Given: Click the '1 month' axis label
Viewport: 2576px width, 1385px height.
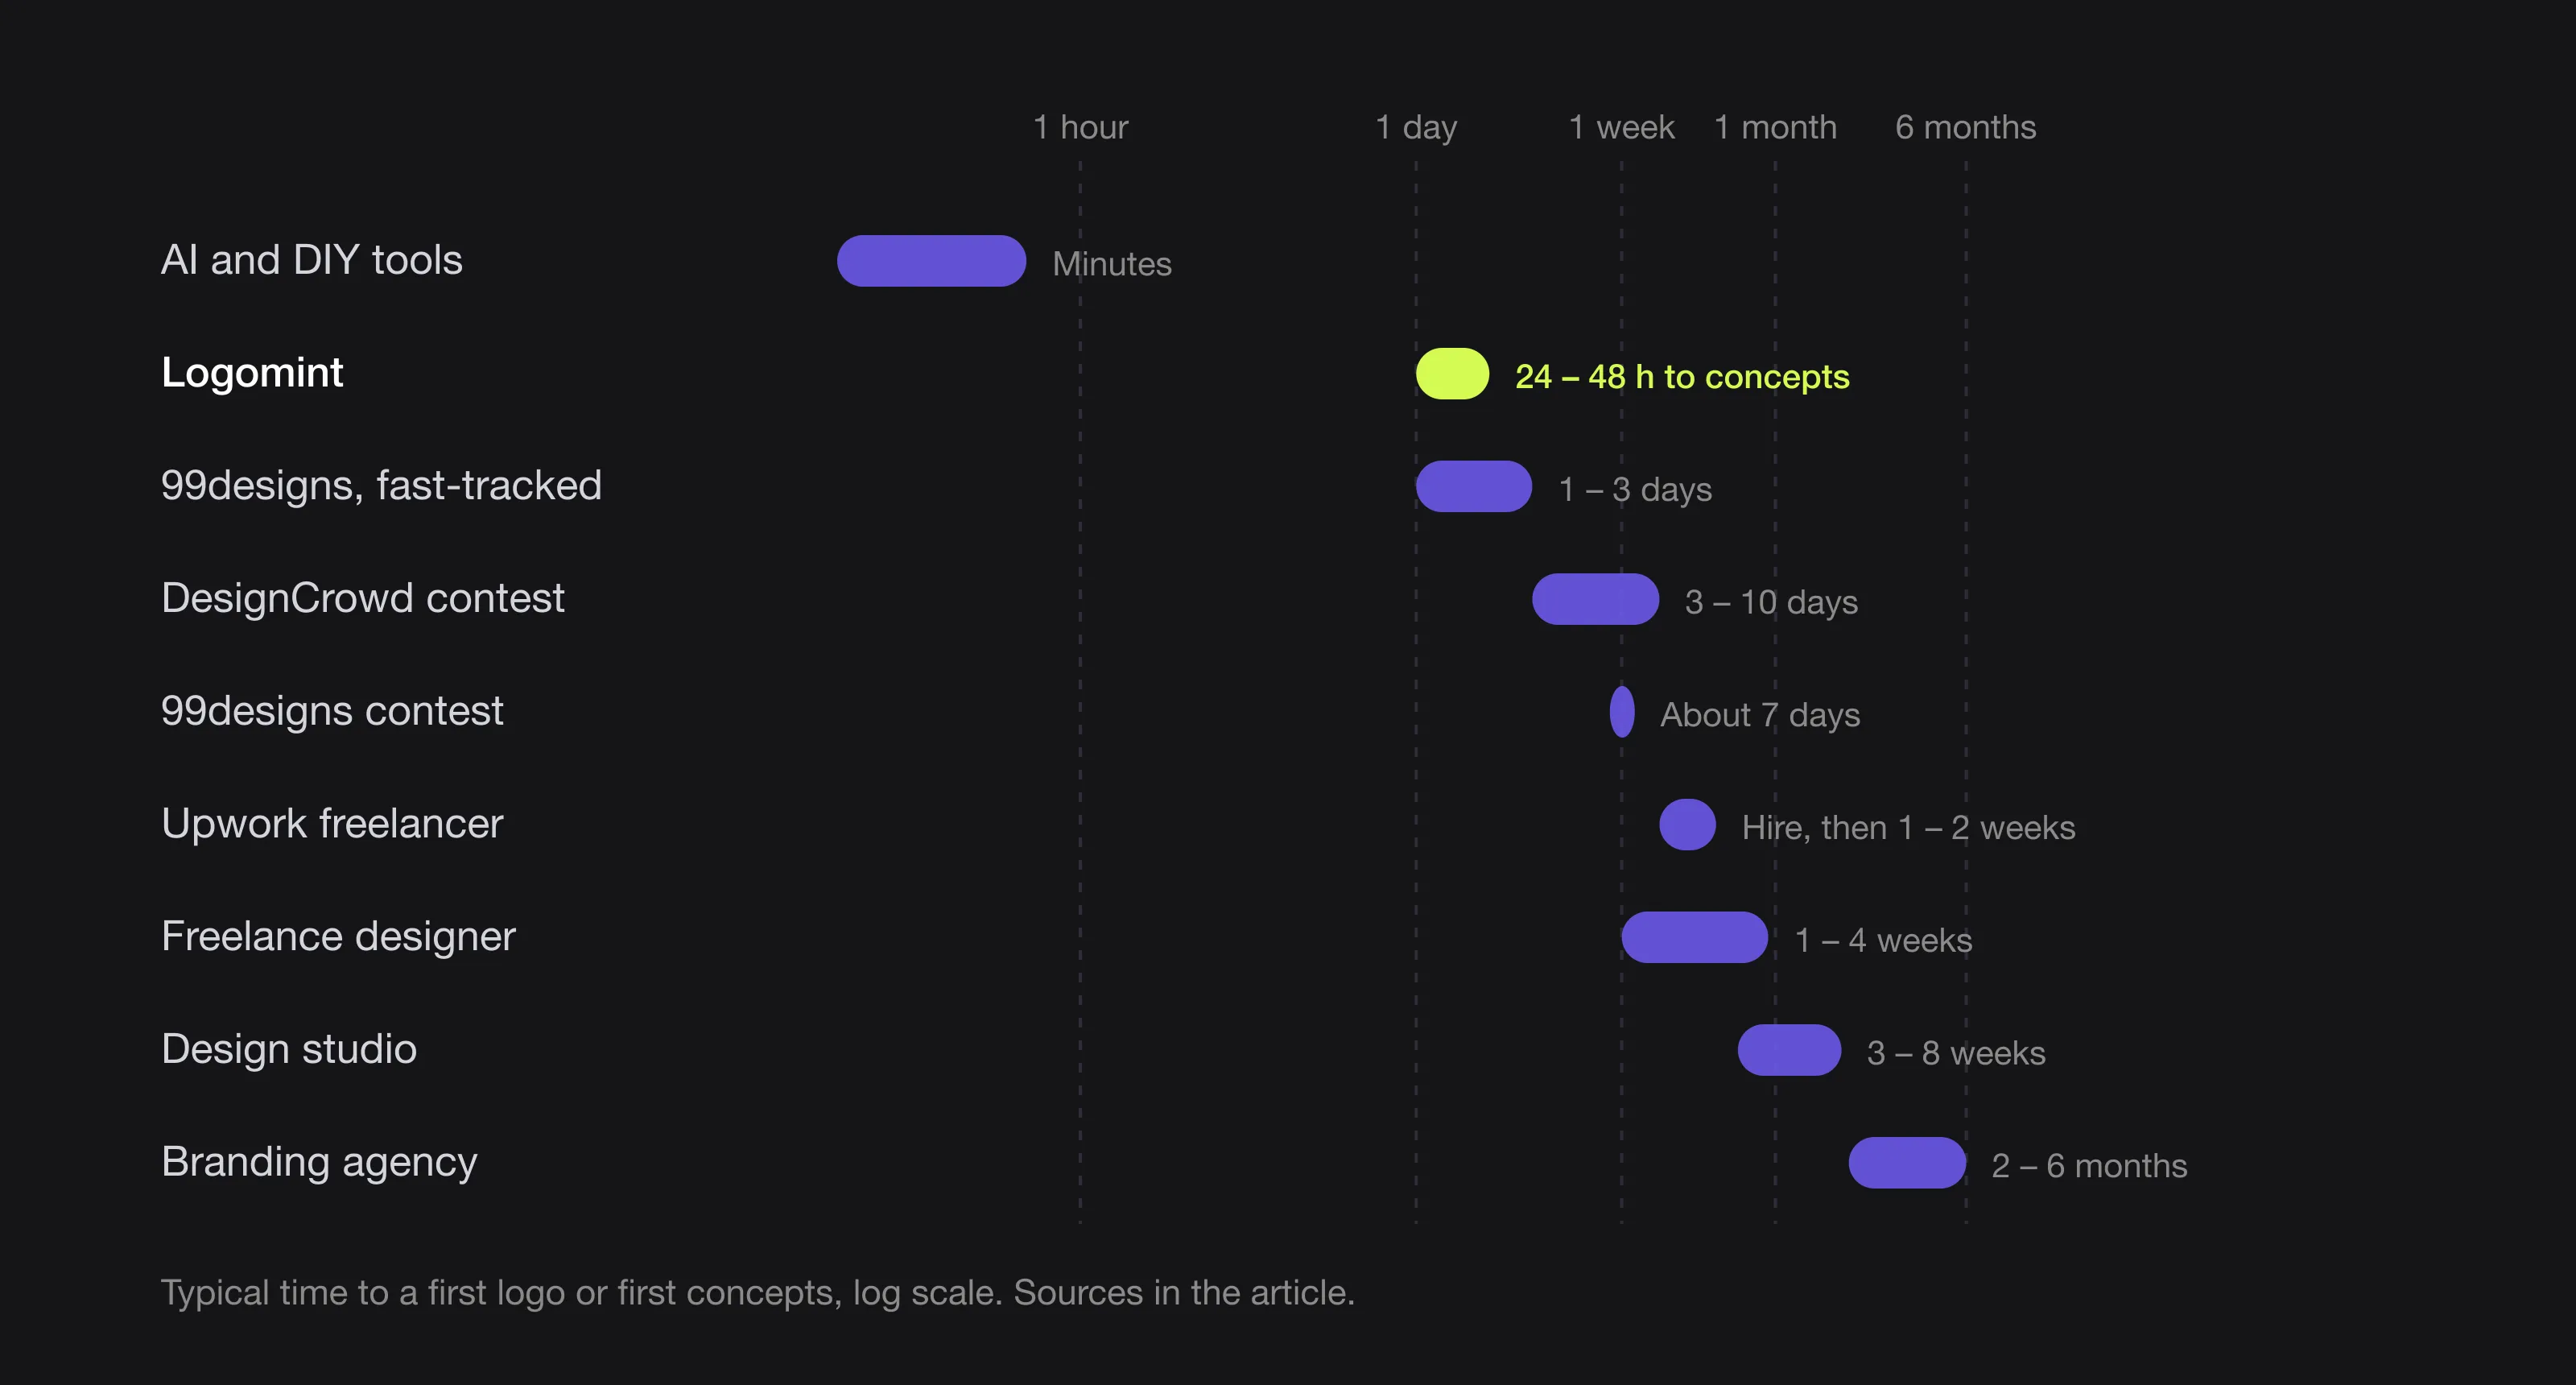Looking at the screenshot, I should [x=1775, y=127].
